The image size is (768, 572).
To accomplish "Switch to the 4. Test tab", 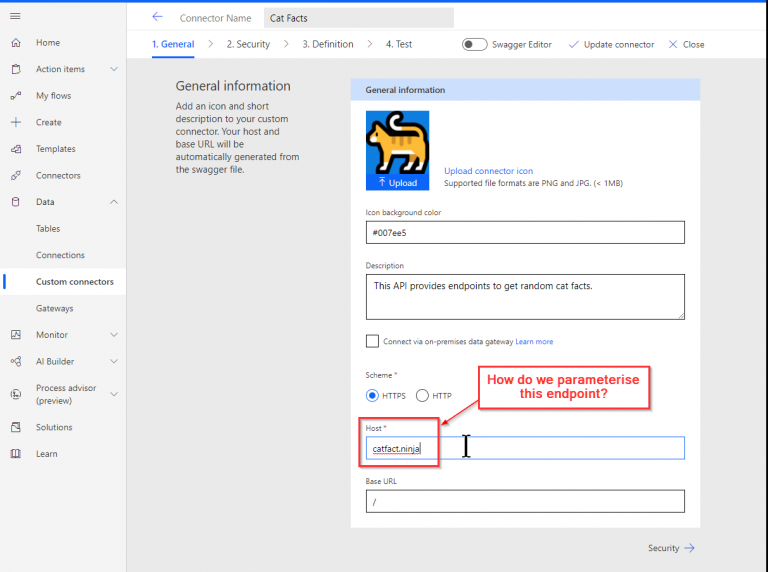I will 399,44.
